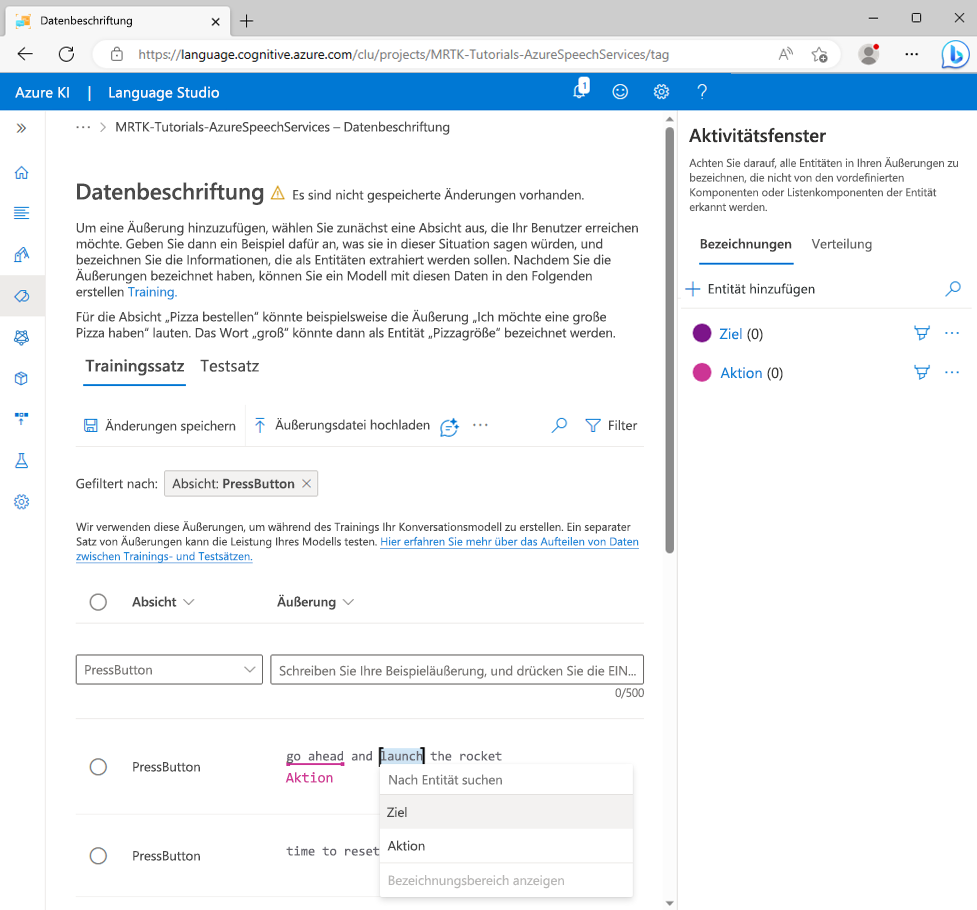
Task: Click Entität hinzufügen
Action: pos(751,289)
